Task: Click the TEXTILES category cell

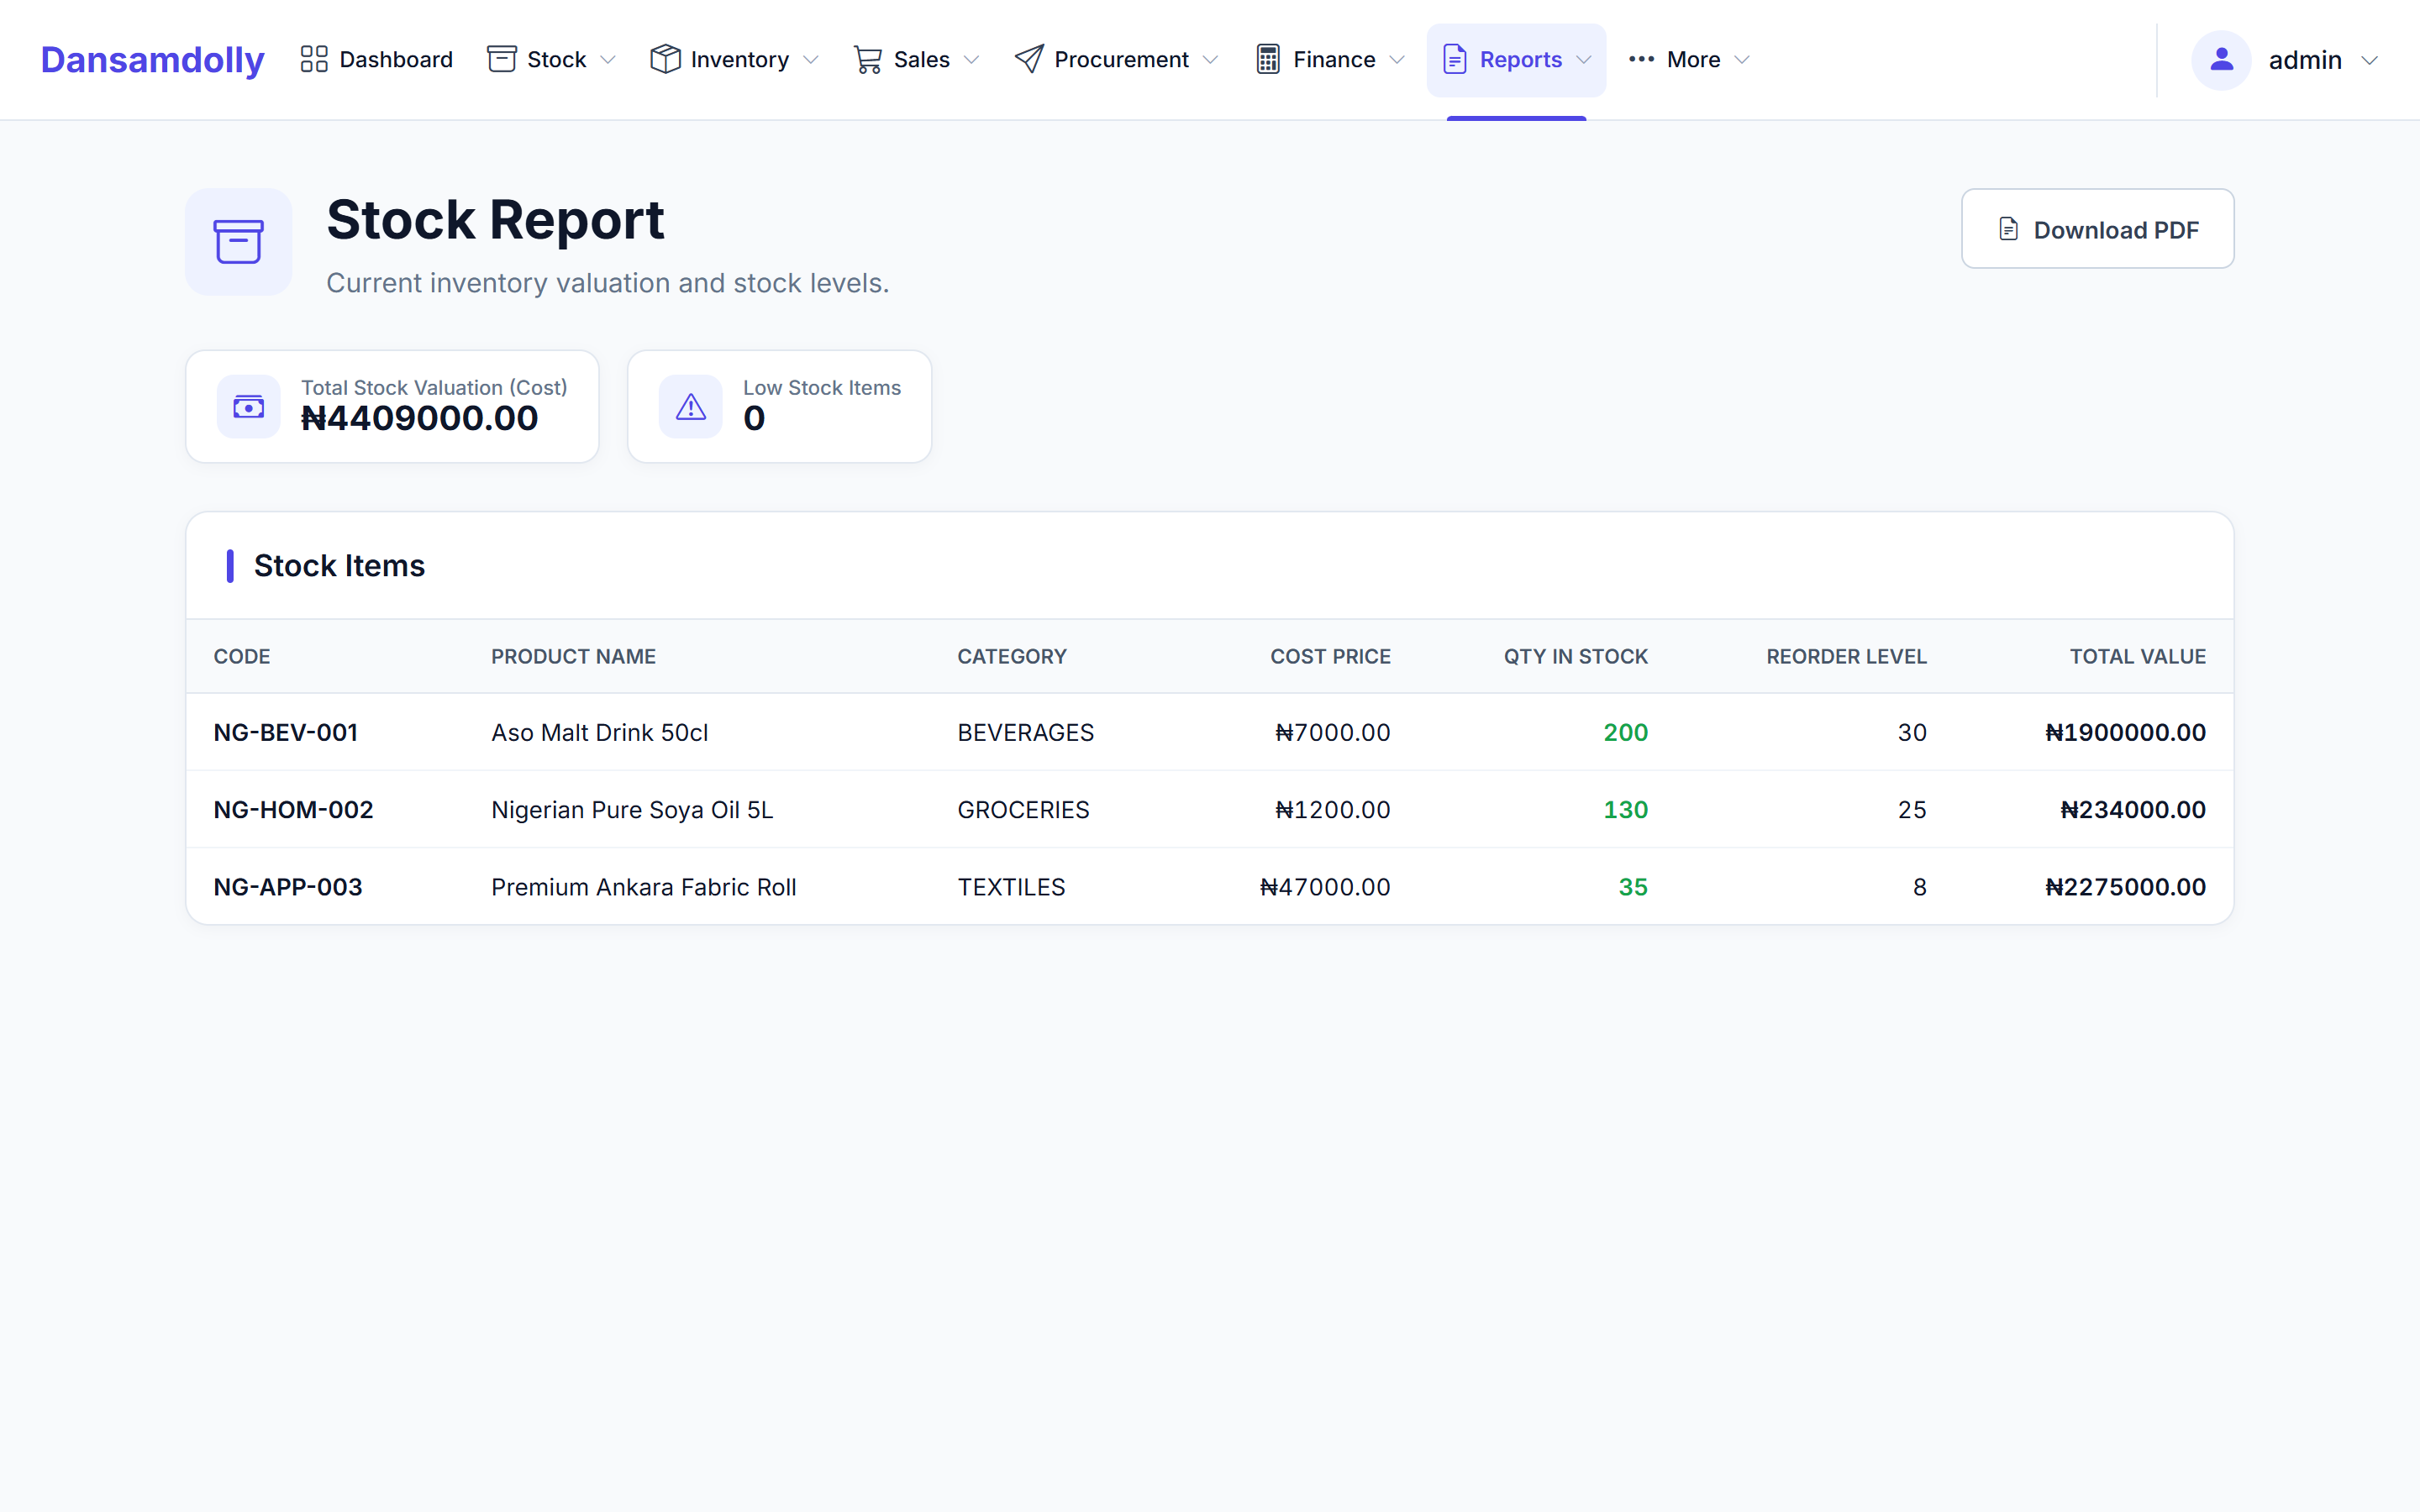Action: [1011, 887]
